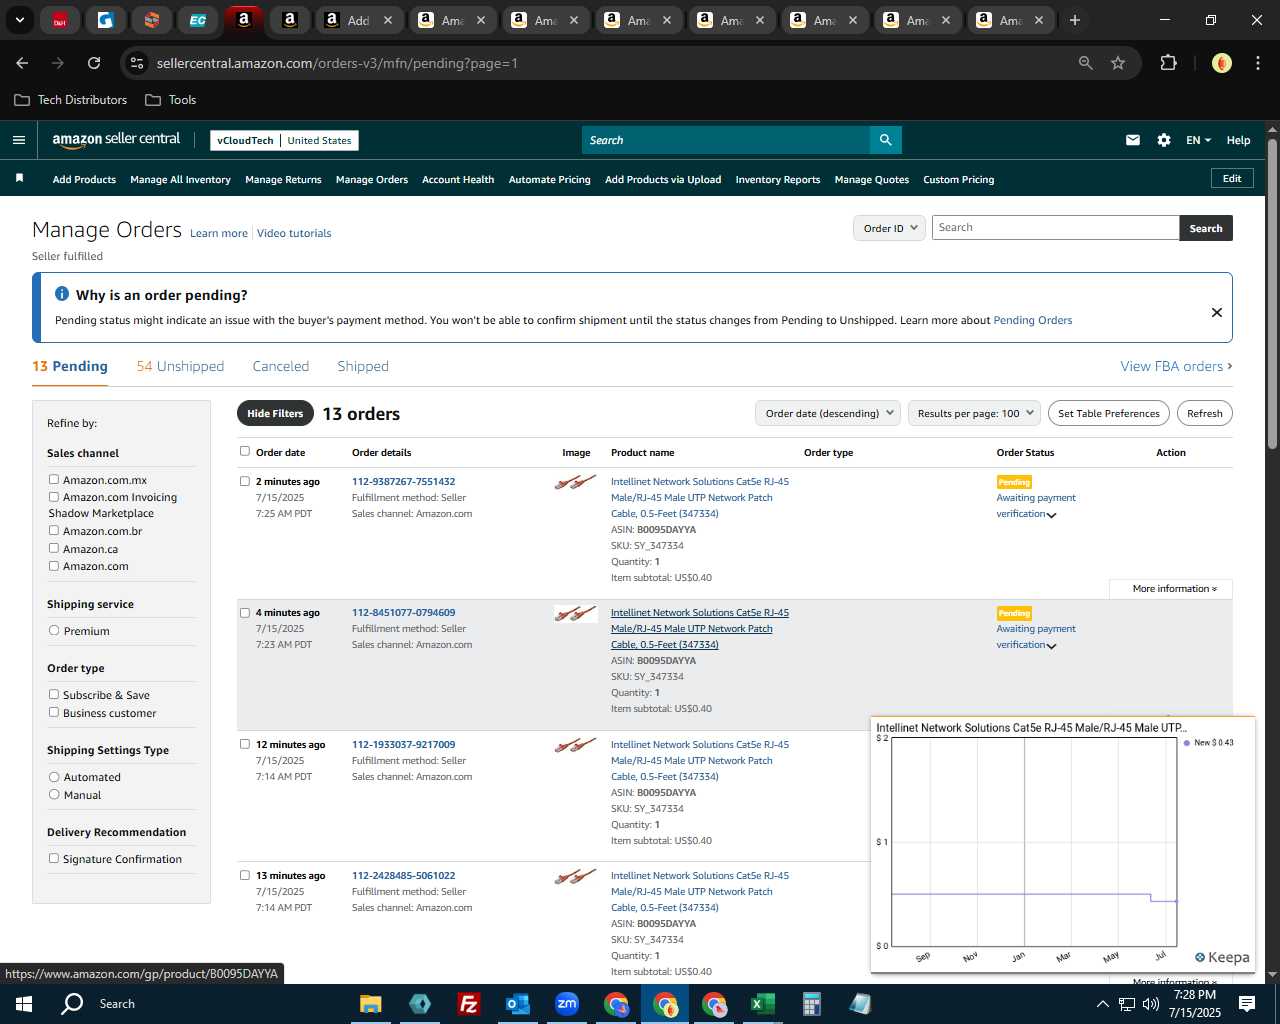Open Manage Orders menu item
Image resolution: width=1280 pixels, height=1024 pixels.
(x=372, y=180)
